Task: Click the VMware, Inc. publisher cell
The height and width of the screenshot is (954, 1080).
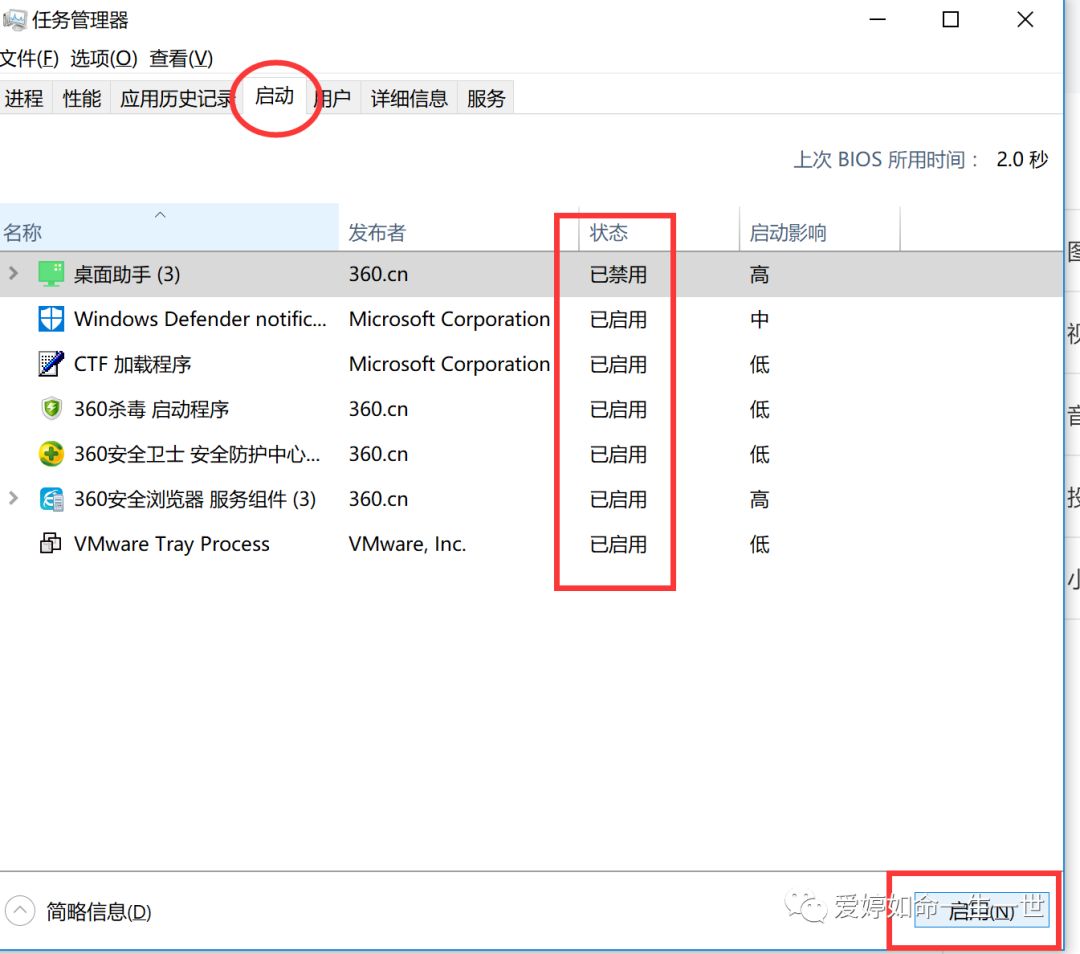Action: pyautogui.click(x=407, y=544)
